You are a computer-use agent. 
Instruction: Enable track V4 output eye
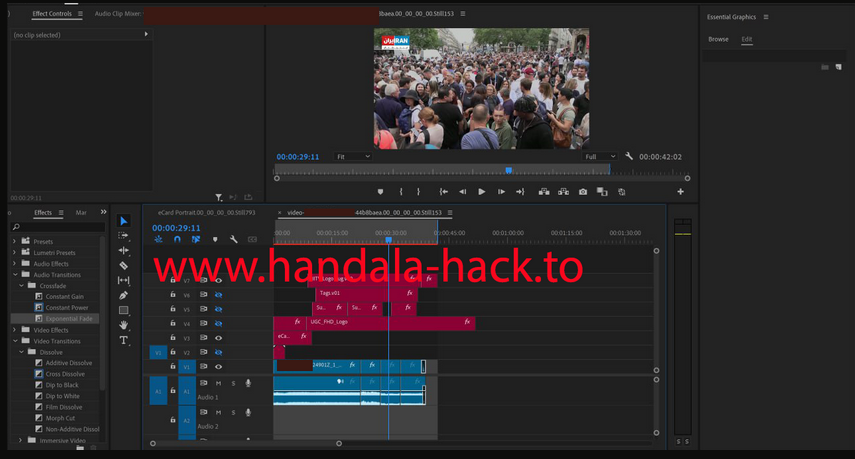[x=218, y=323]
